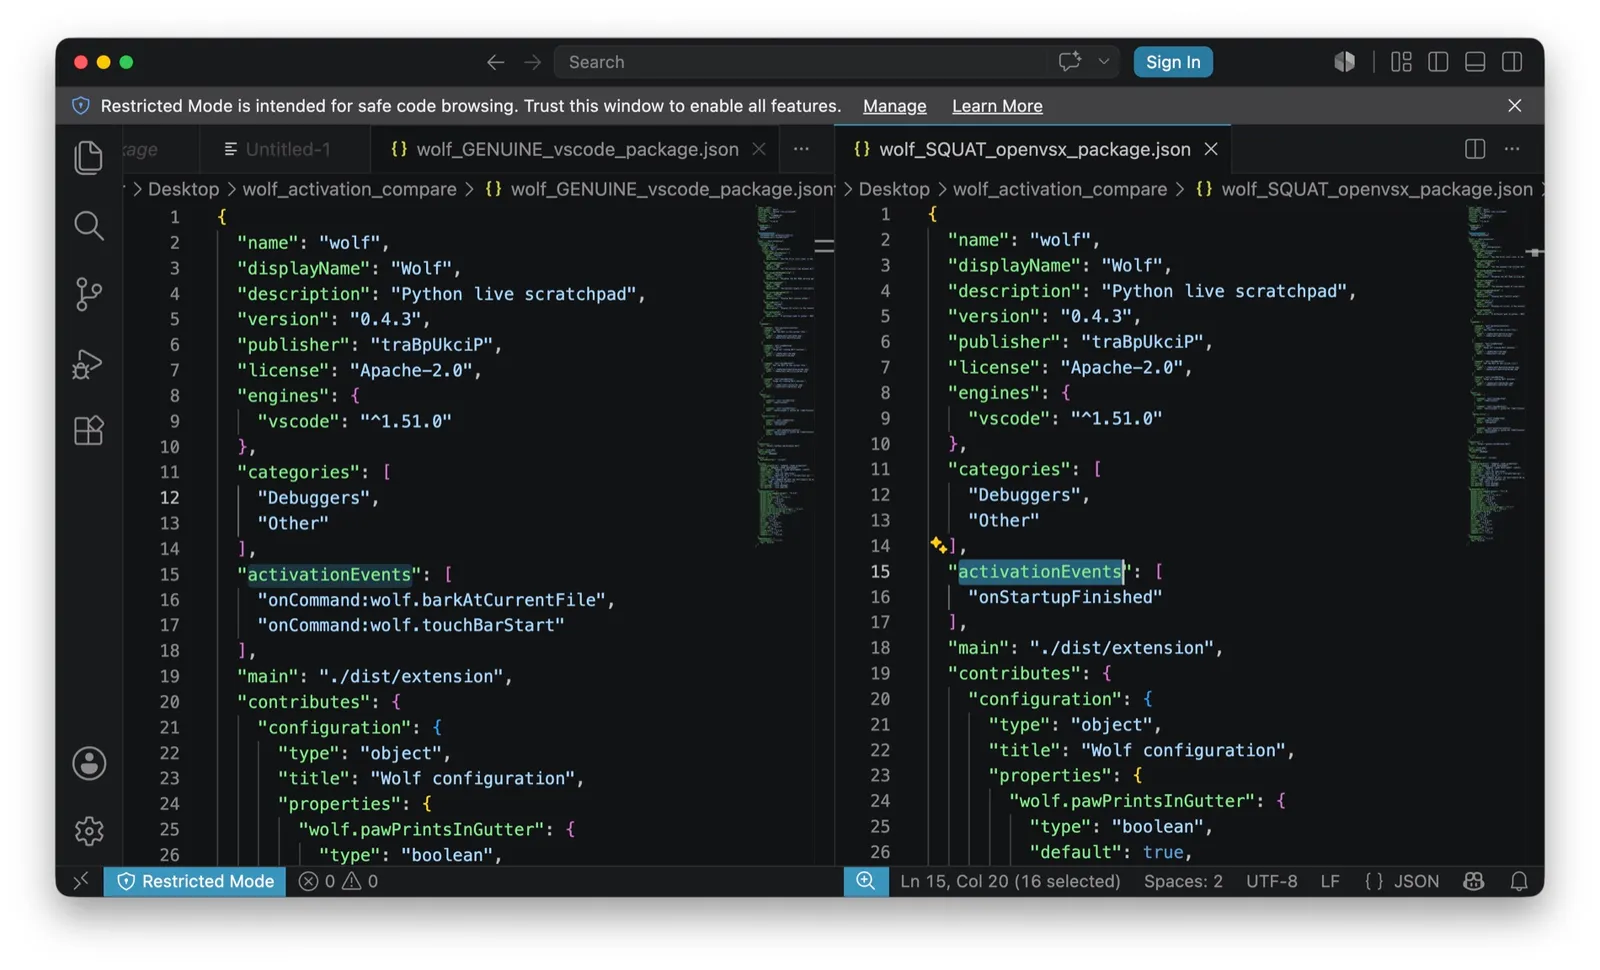
Task: Open the Accounts menu icon
Action: (x=89, y=764)
